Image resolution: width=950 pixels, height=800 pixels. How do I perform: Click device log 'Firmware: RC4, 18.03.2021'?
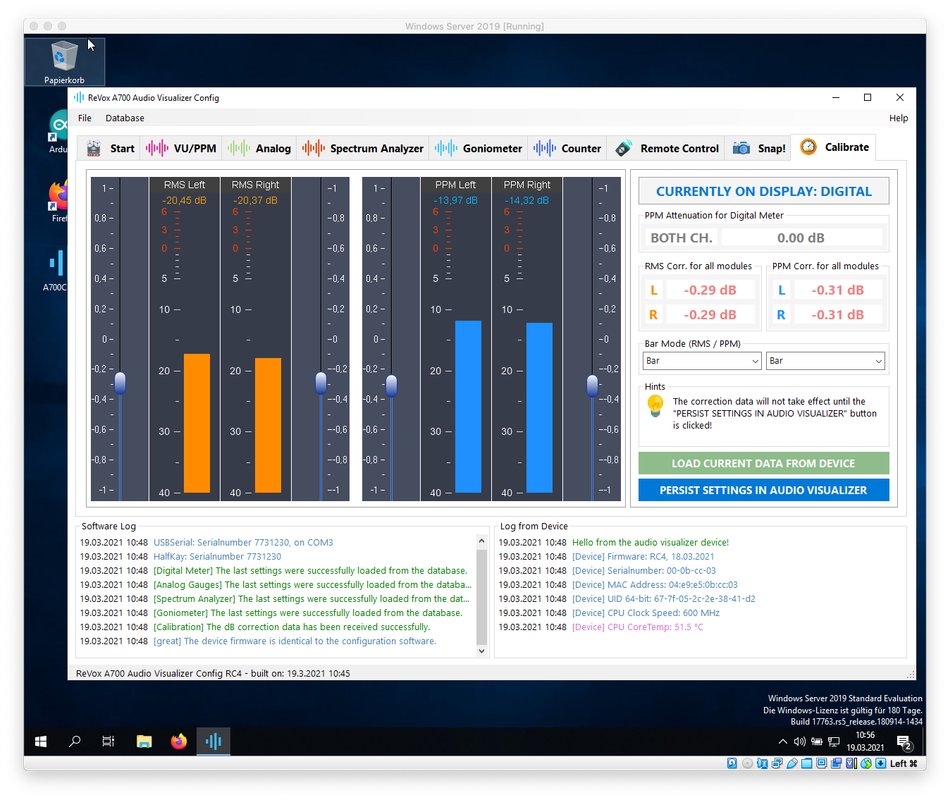(643, 556)
